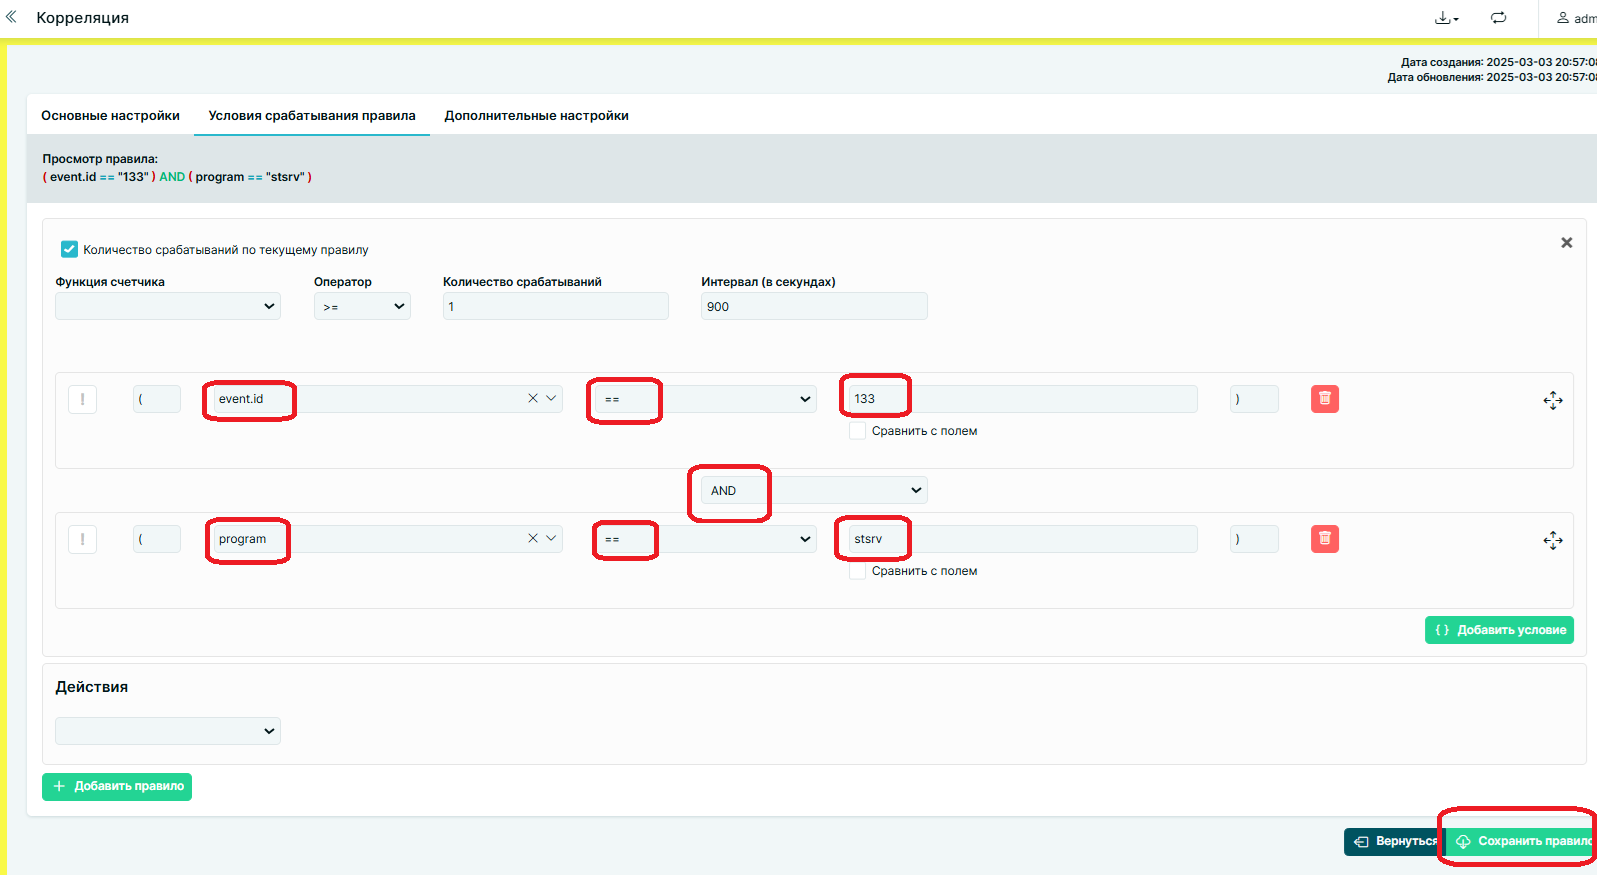The image size is (1597, 875).
Task: Open the Дополнительные настройки tab
Action: [x=536, y=116]
